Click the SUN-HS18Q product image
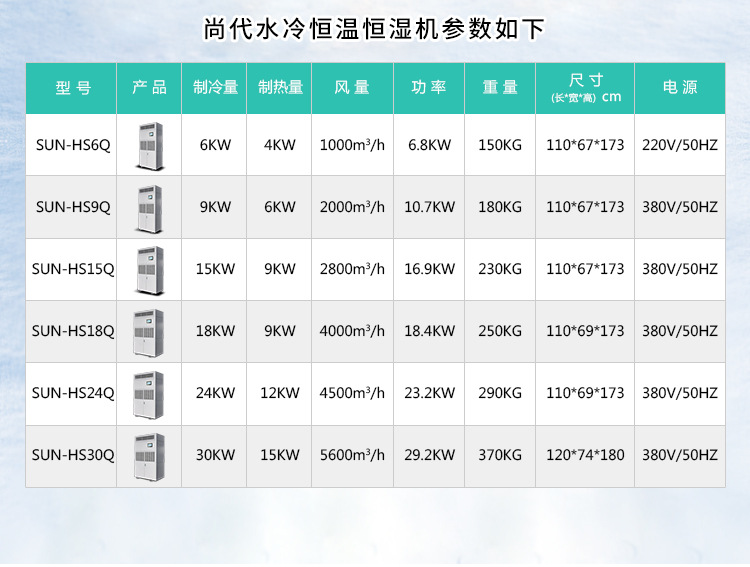The width and height of the screenshot is (750, 567). 149,333
